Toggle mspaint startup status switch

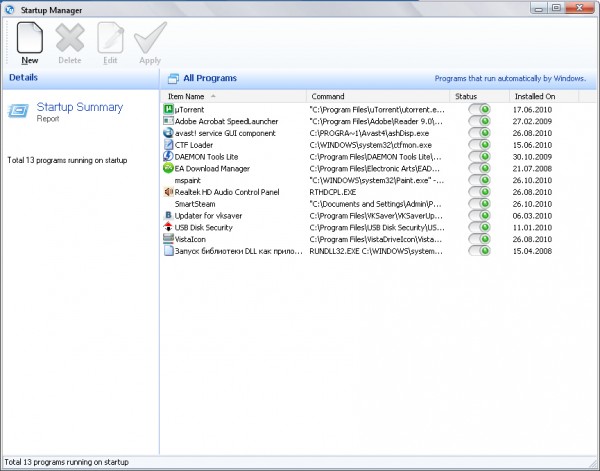[479, 180]
